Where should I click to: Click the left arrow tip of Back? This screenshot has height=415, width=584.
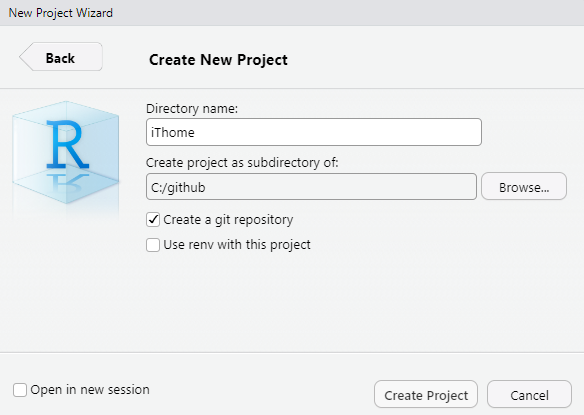pyautogui.click(x=24, y=57)
